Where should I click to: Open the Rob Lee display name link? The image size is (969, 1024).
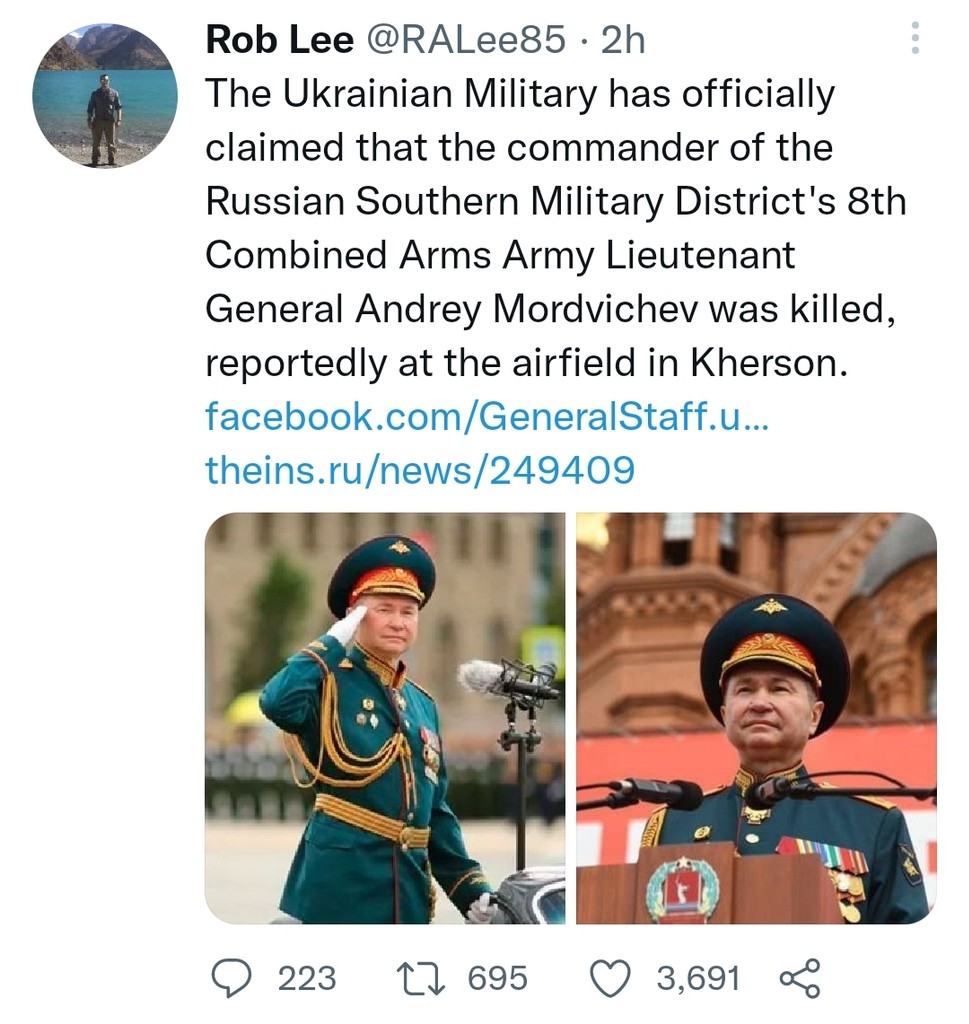279,40
